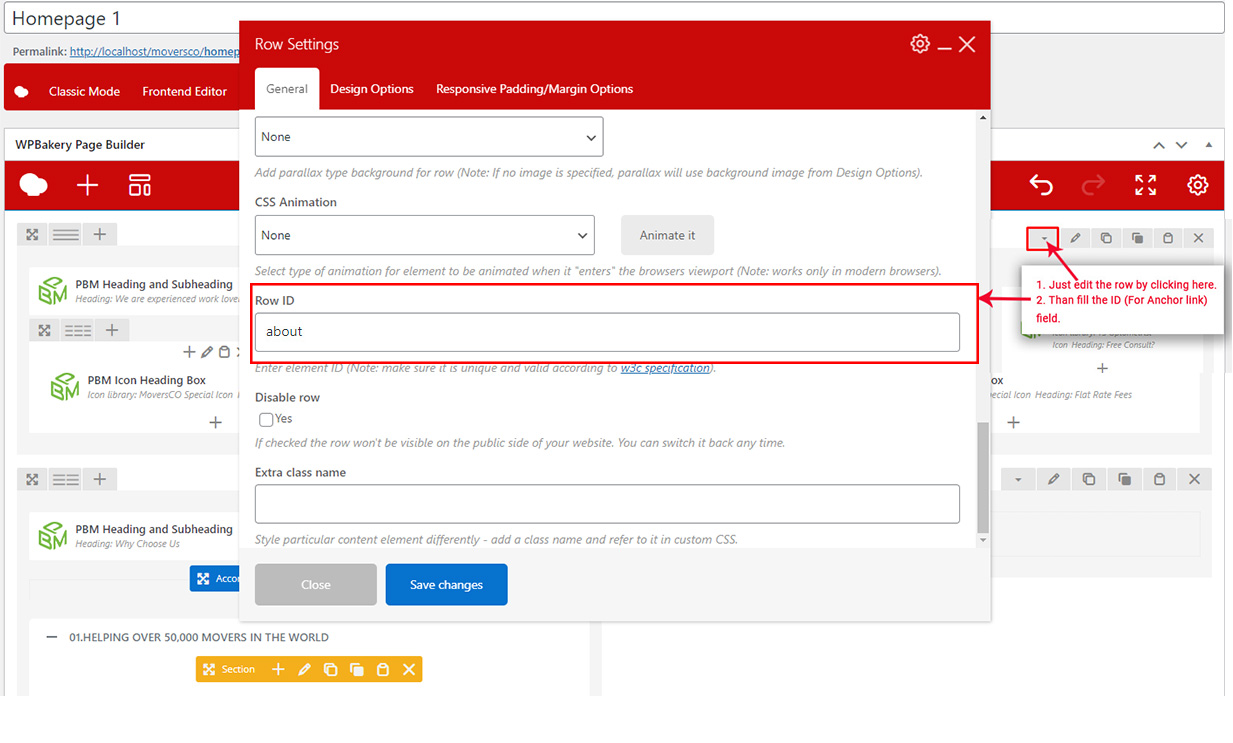Toggle first row collapse caret highlighted in red
The width and height of the screenshot is (1233, 743).
(x=1043, y=238)
